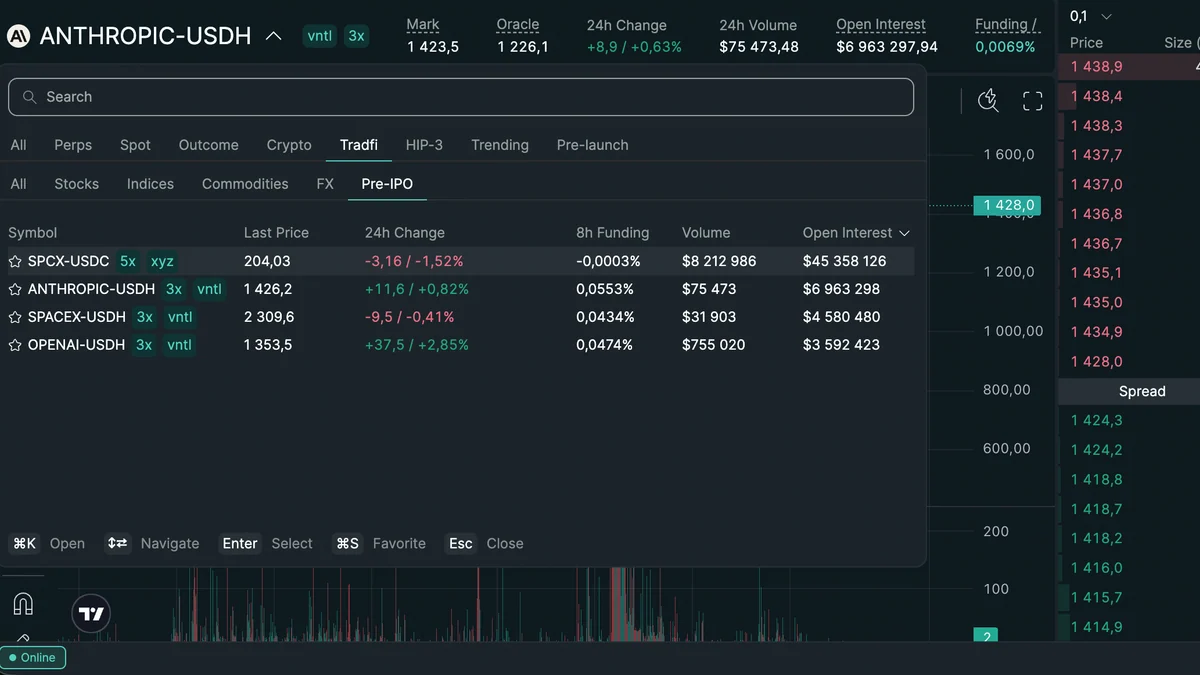Toggle the ANTHROPIC-USDH row favorite star
The image size is (1200, 675).
(15, 289)
